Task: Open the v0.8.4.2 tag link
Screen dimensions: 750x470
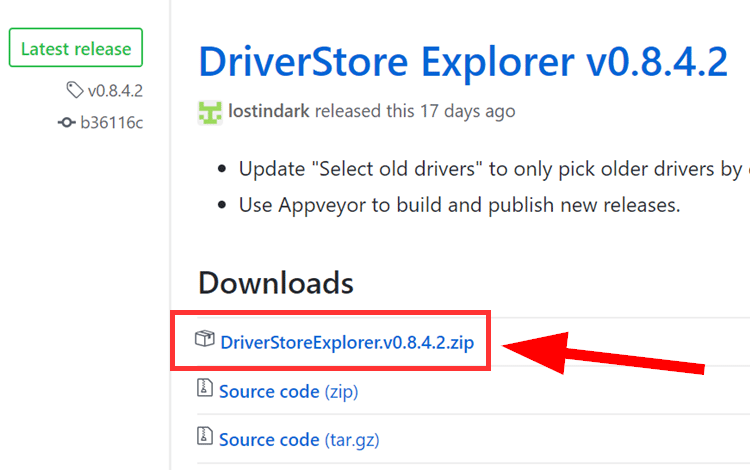Action: (x=115, y=90)
